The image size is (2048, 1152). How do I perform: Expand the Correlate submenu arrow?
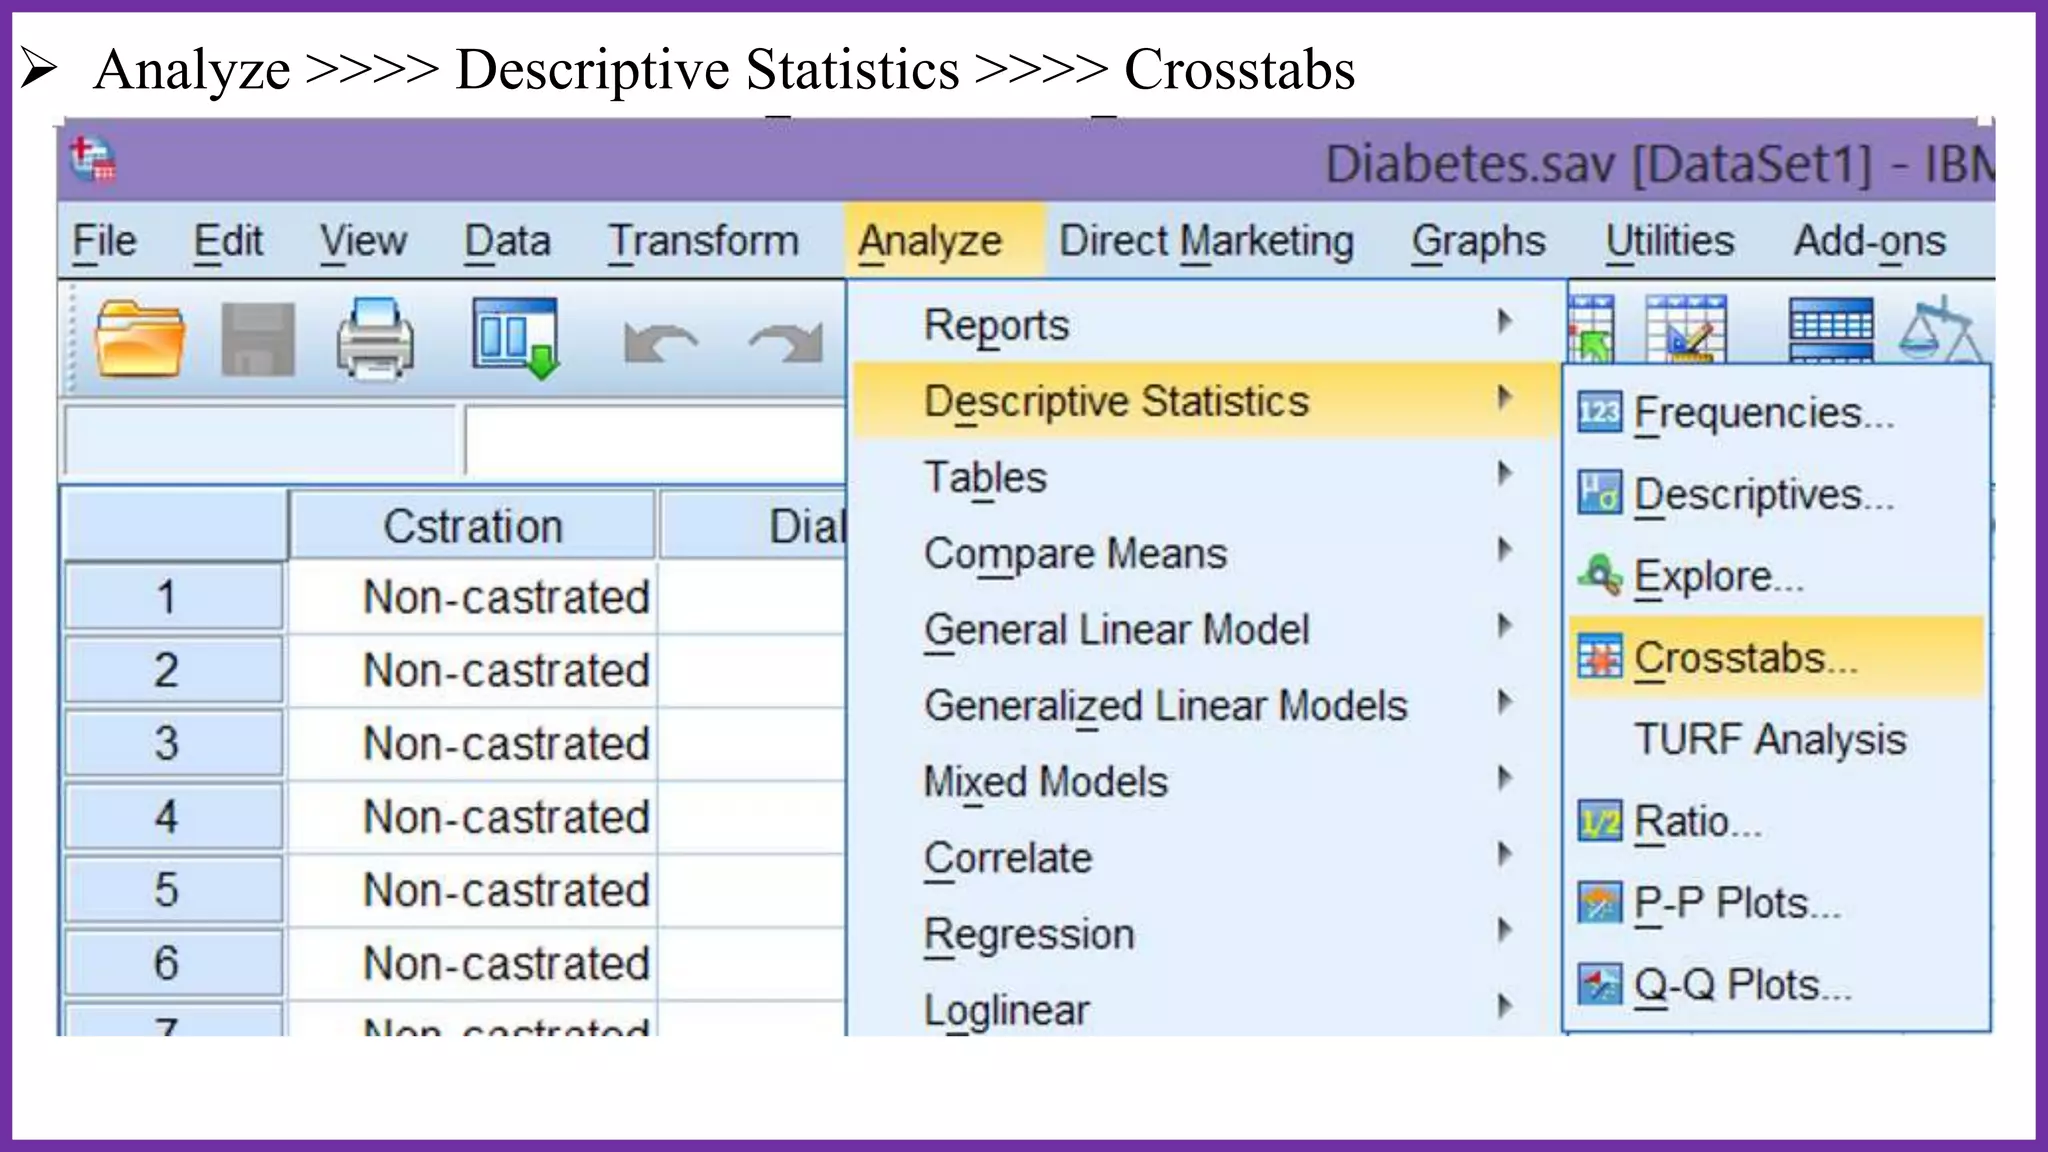(x=1504, y=854)
